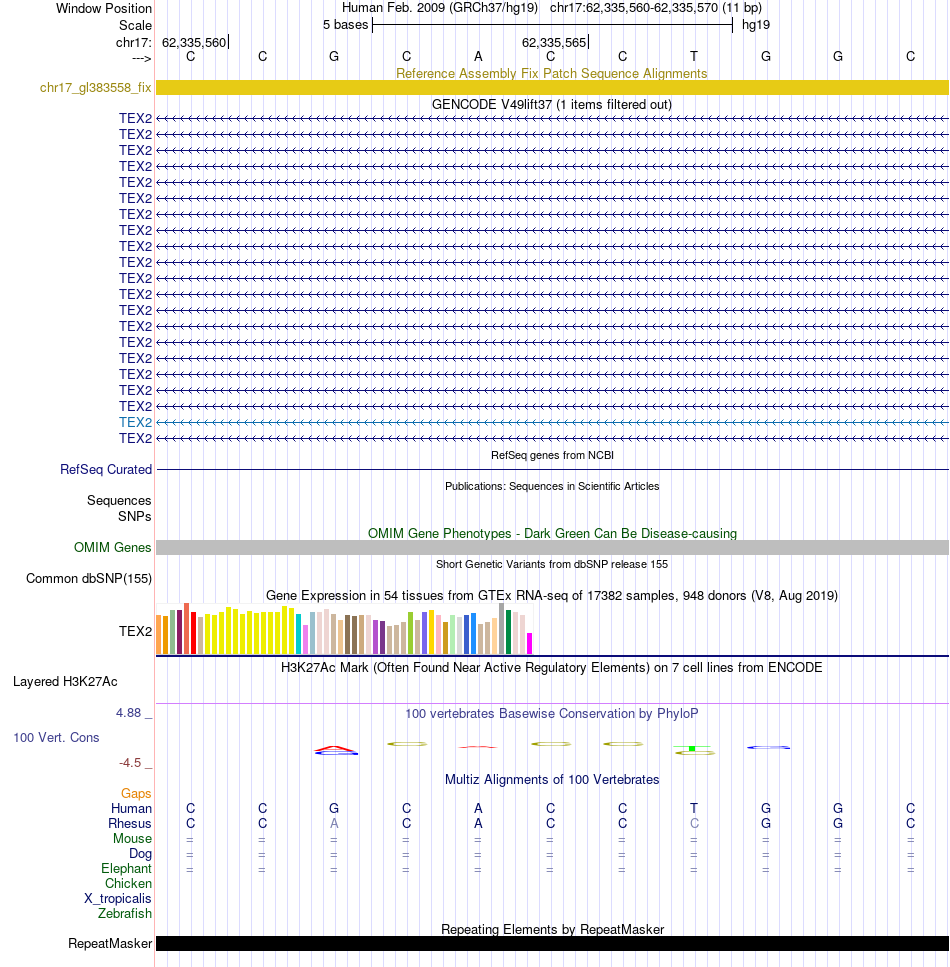Select the light-blue highlighted TEX2 transcript label
Screen dimensions: 950x967
tap(135, 422)
